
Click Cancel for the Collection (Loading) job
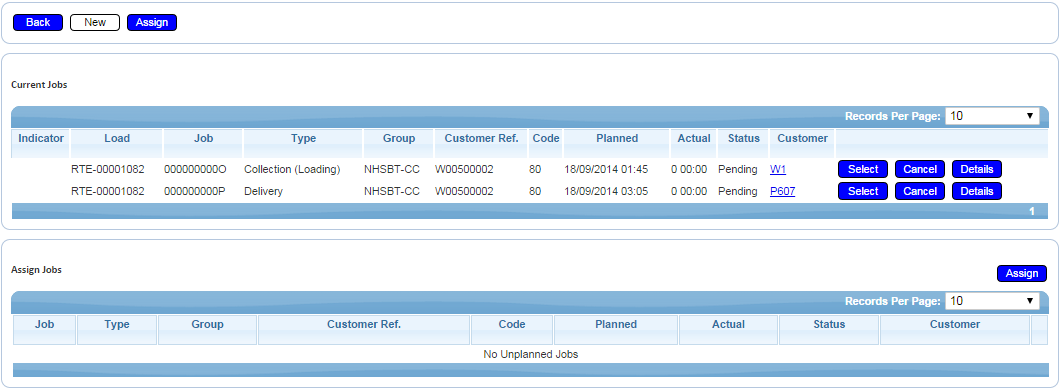[x=920, y=169]
